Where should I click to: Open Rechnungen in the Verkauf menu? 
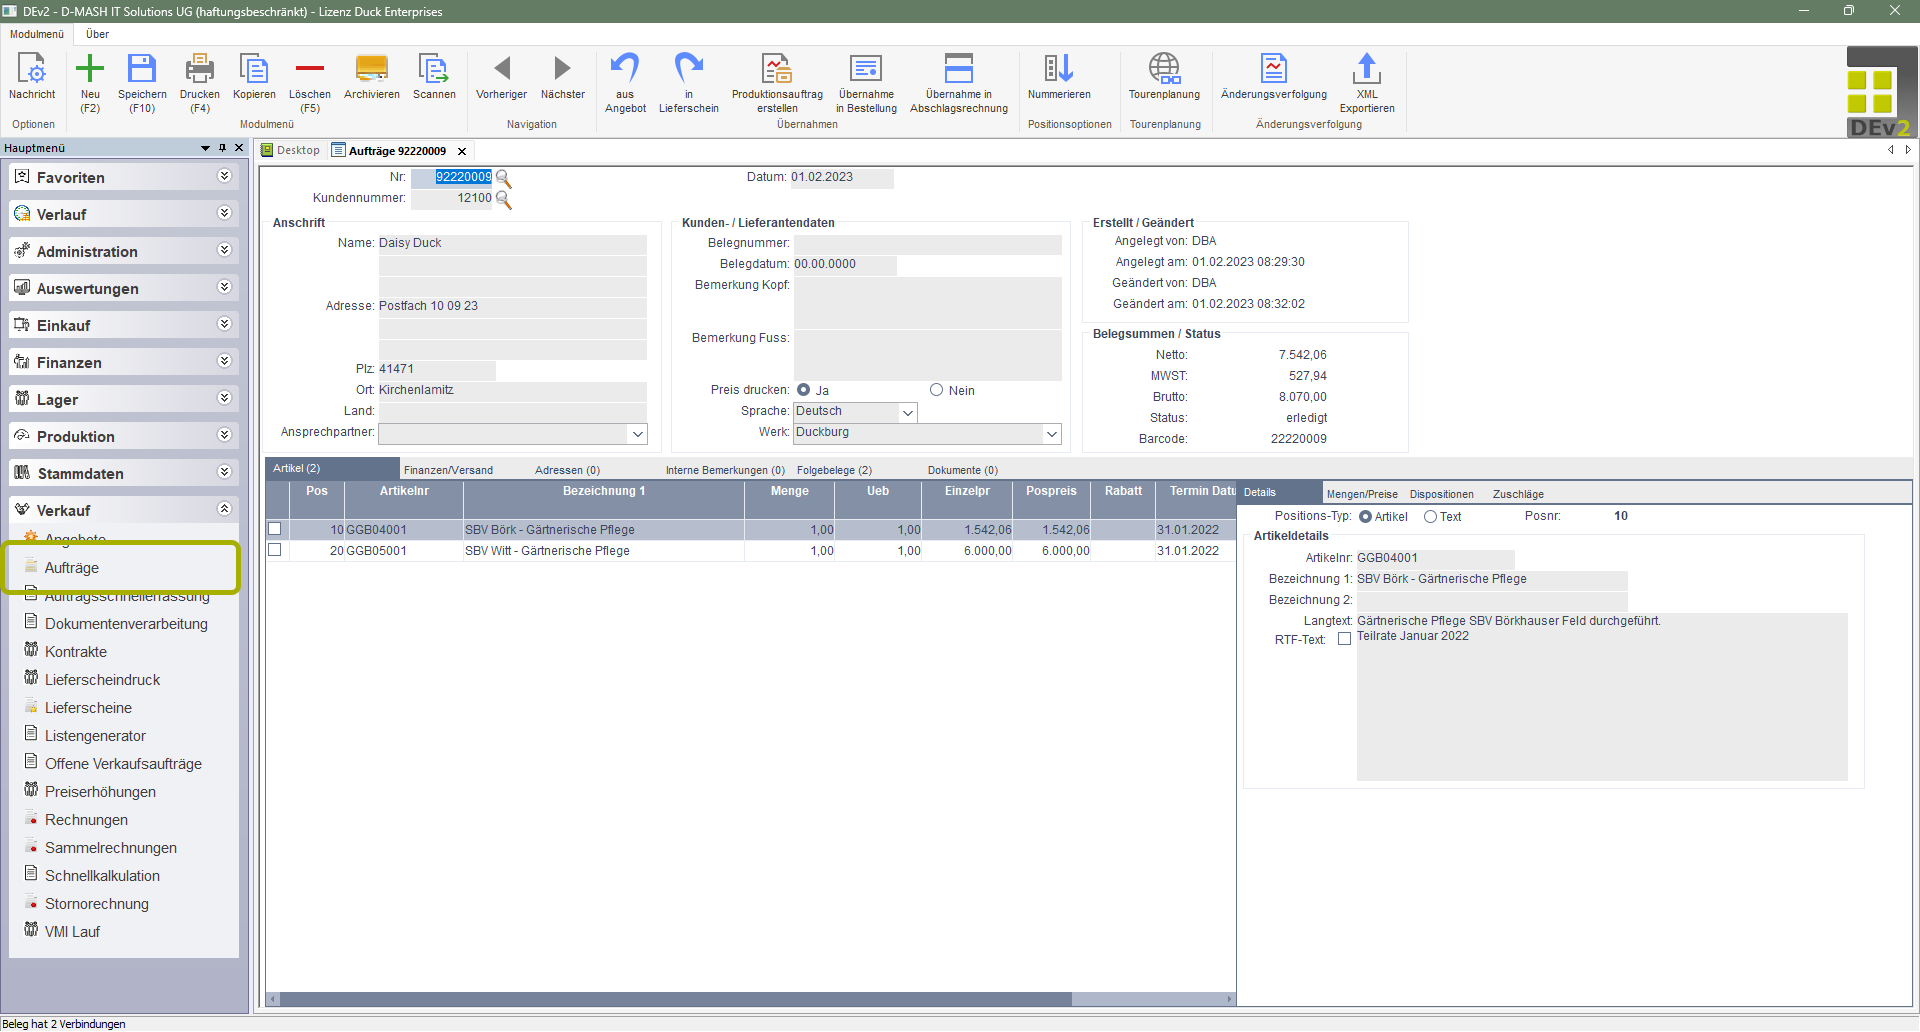coord(86,819)
